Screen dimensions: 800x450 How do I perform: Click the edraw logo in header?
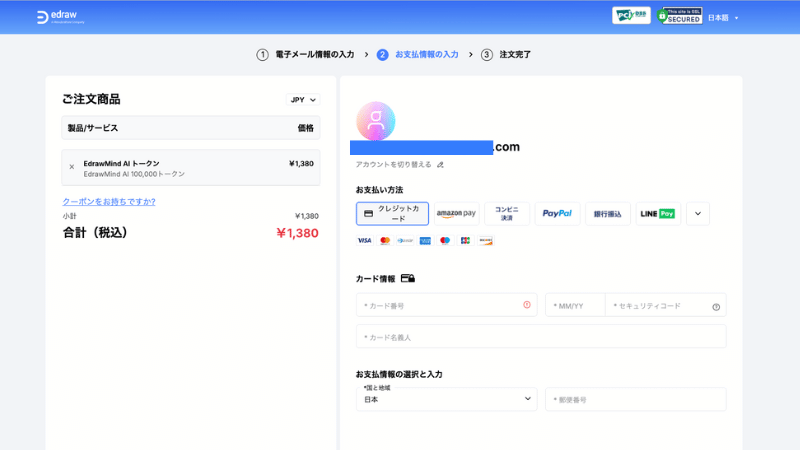coord(60,17)
